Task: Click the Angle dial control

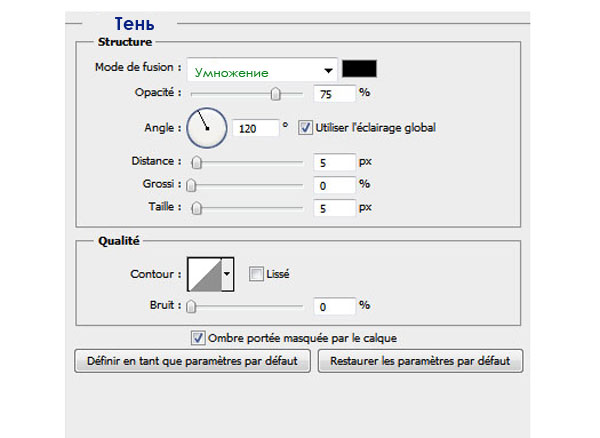Action: [207, 128]
